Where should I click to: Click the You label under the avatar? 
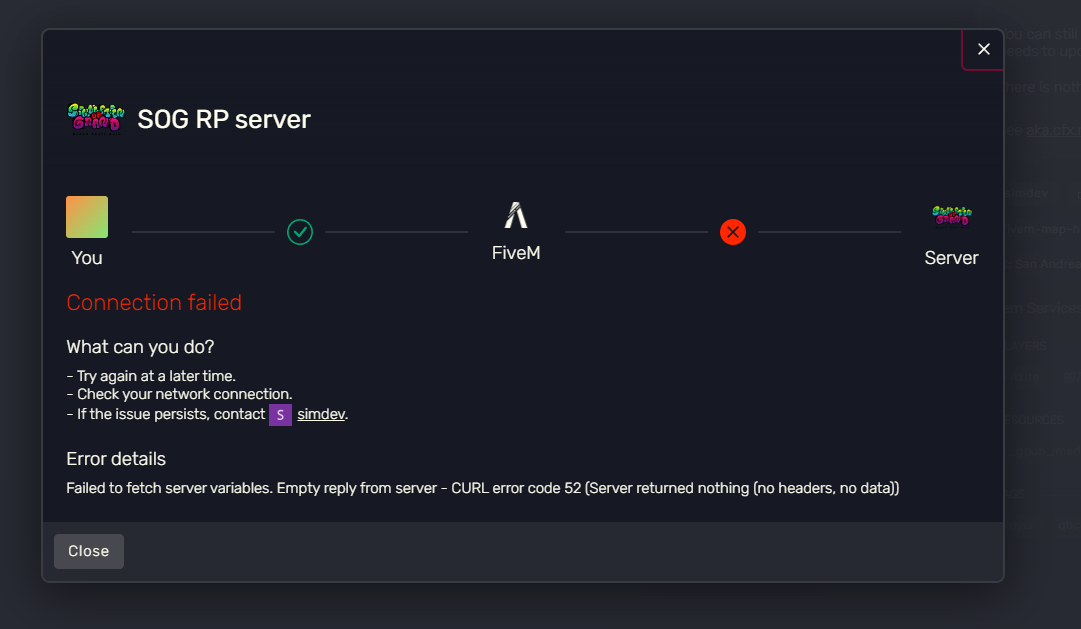pos(87,258)
